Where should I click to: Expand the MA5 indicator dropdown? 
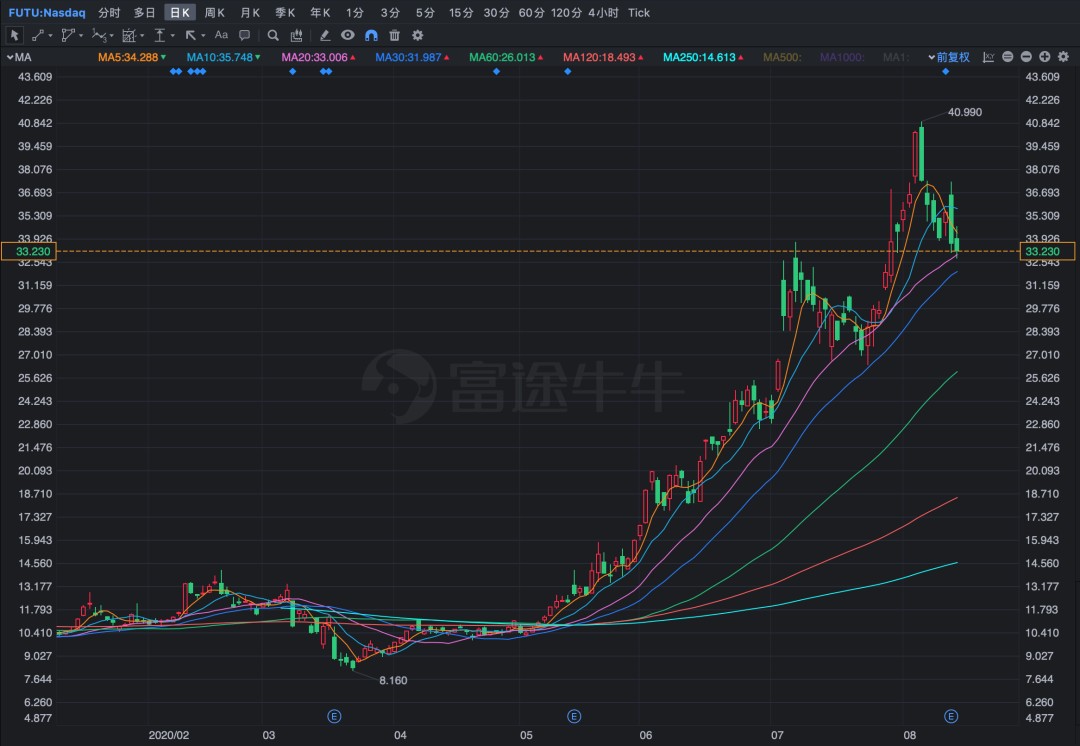point(165,57)
